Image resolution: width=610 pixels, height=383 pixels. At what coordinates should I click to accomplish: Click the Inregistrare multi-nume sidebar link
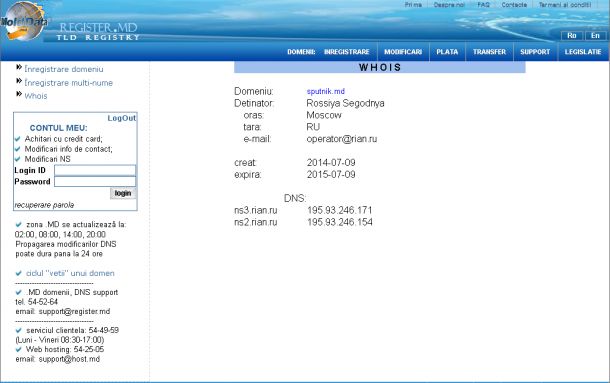(68, 83)
